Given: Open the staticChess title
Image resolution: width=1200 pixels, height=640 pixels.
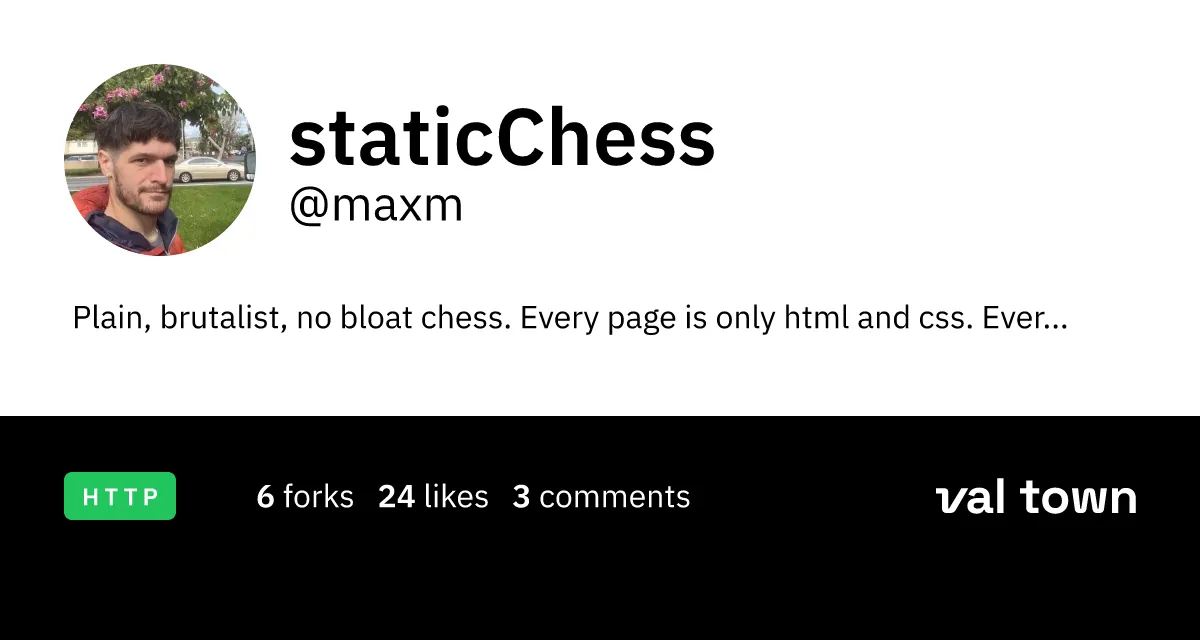Looking at the screenshot, I should tap(502, 139).
